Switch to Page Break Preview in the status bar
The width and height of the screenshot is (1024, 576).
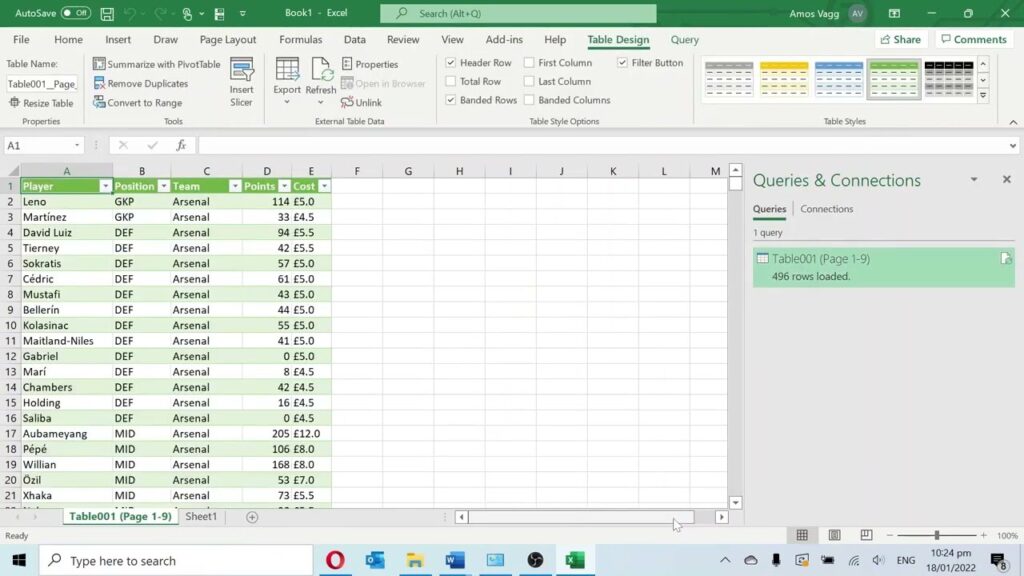tap(866, 536)
